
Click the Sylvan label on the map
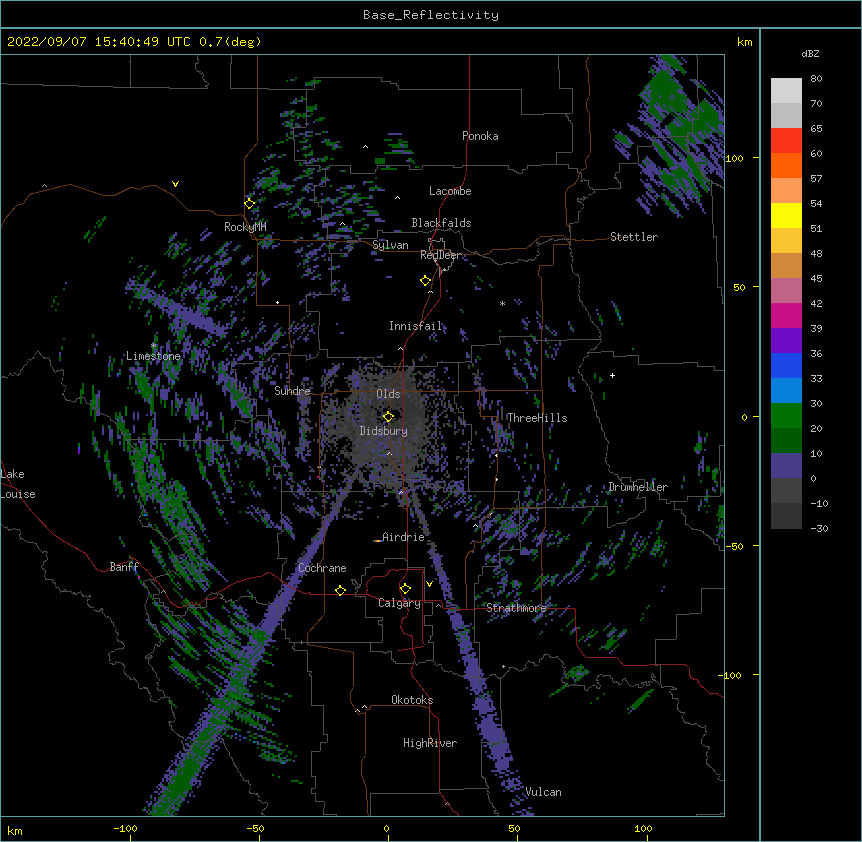click(x=390, y=245)
